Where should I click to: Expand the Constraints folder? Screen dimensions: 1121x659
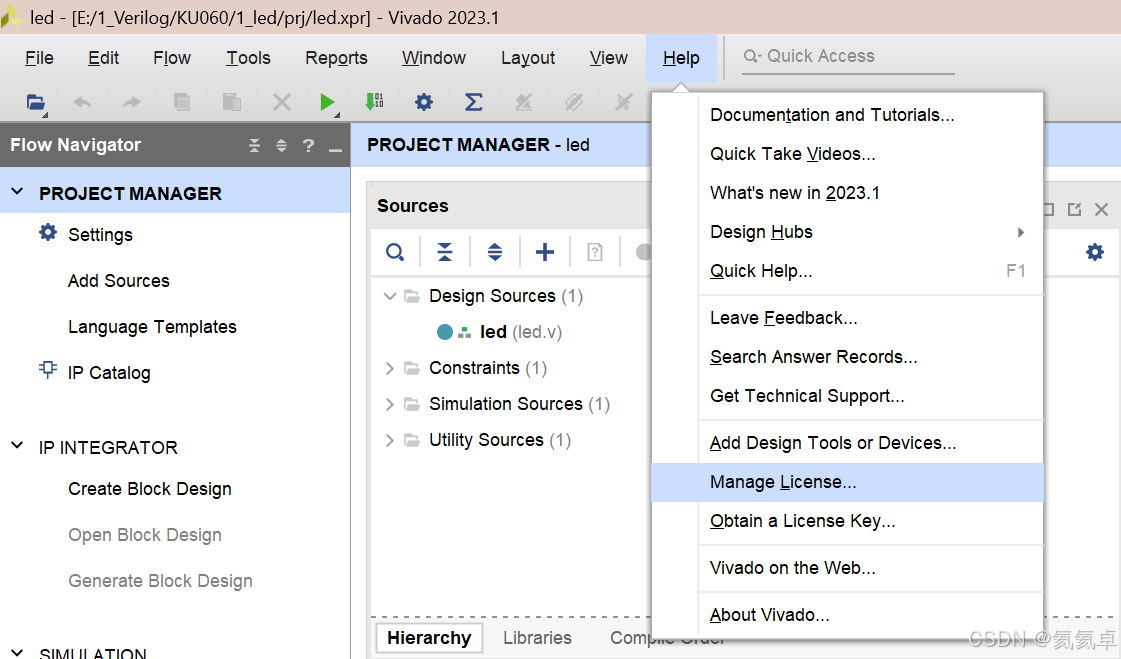[x=390, y=368]
